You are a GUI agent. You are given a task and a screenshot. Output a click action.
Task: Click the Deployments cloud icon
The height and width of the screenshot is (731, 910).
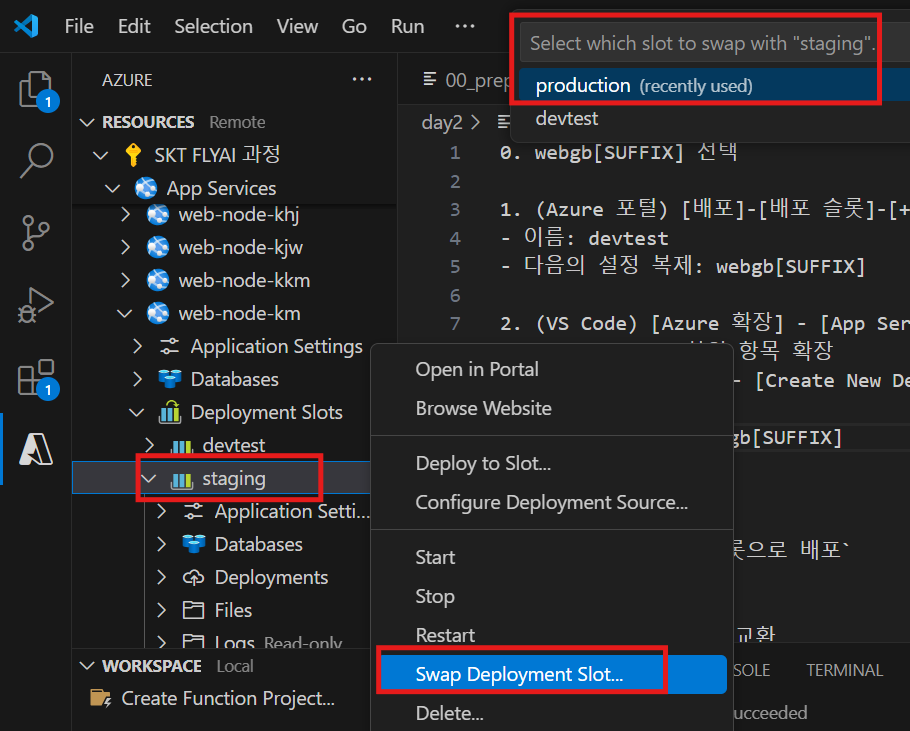[x=193, y=577]
